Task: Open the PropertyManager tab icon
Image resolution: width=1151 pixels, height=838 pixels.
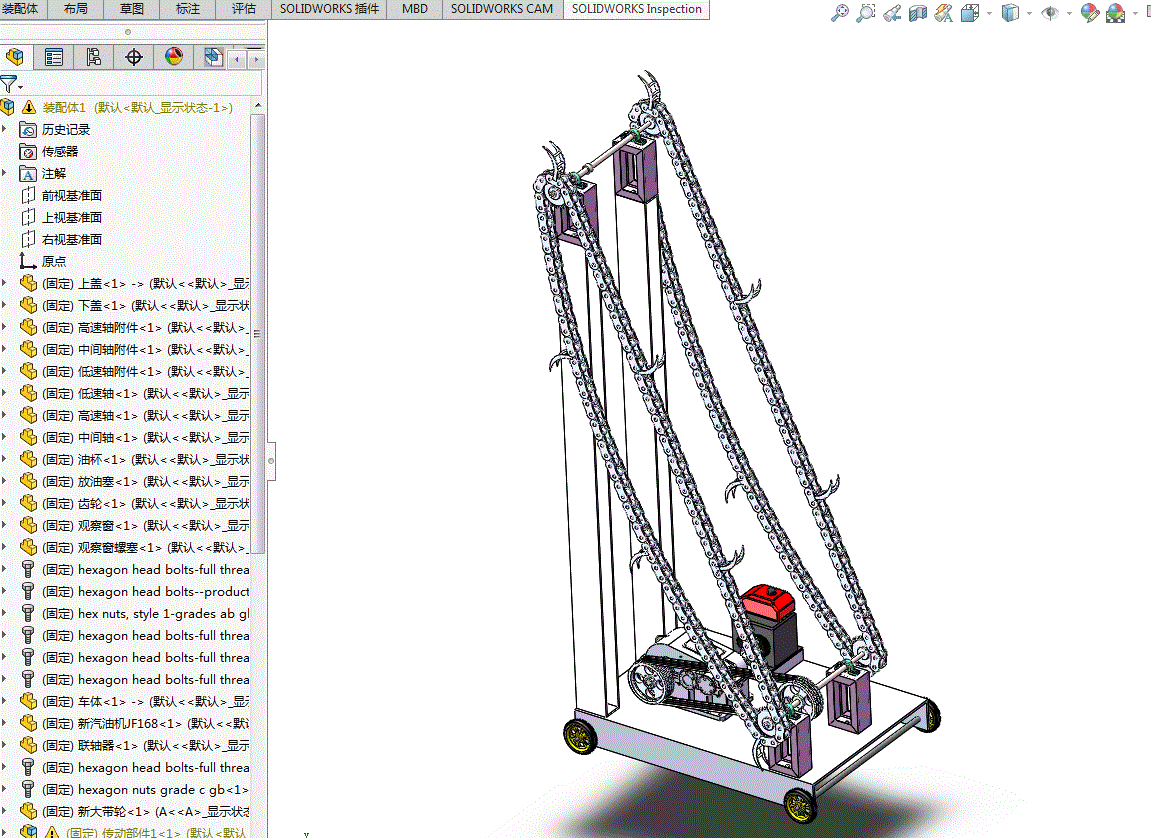Action: [x=54, y=57]
